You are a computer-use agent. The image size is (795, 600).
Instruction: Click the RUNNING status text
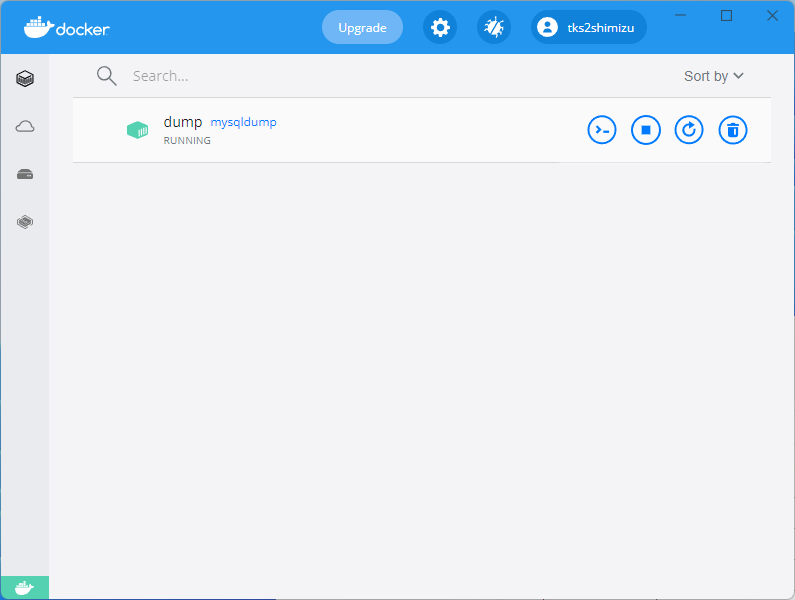tap(187, 140)
